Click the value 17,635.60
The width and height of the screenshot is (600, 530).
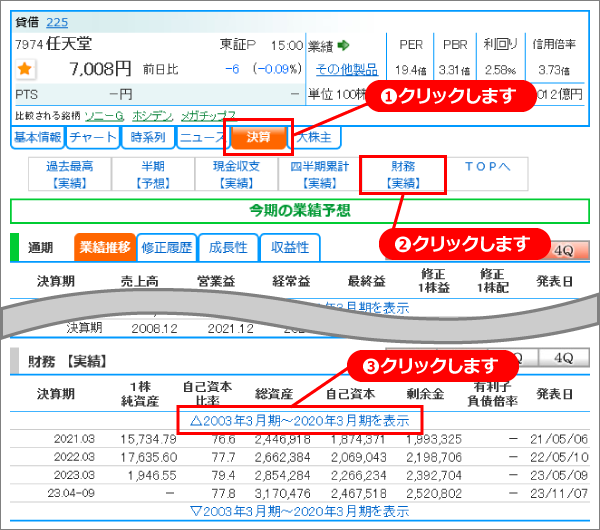pyautogui.click(x=148, y=457)
